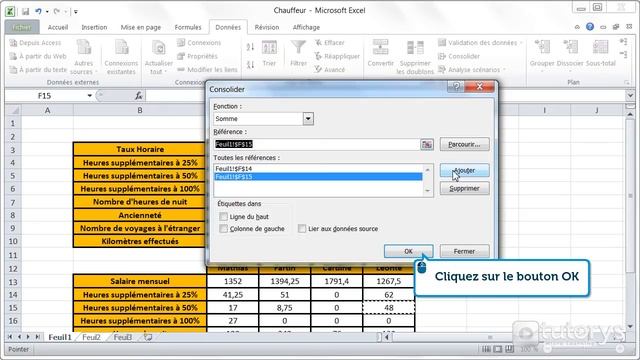
Task: Switch to the Révision tab
Action: tap(267, 27)
